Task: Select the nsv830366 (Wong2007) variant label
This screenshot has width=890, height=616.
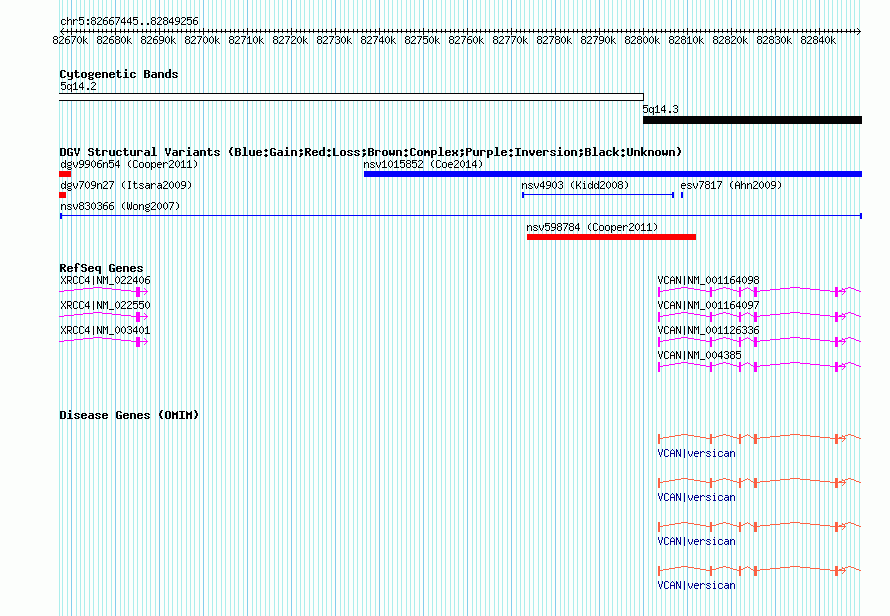Action: 120,206
